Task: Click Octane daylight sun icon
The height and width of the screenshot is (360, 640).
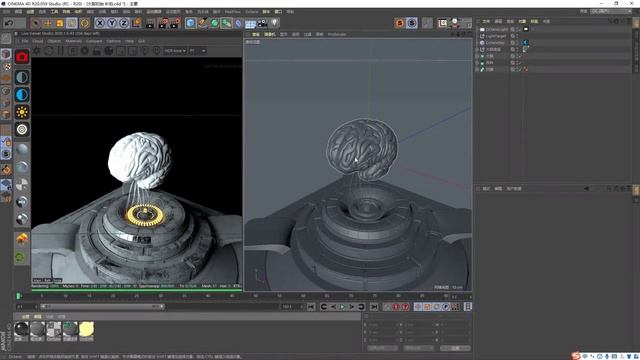Action: (22, 112)
